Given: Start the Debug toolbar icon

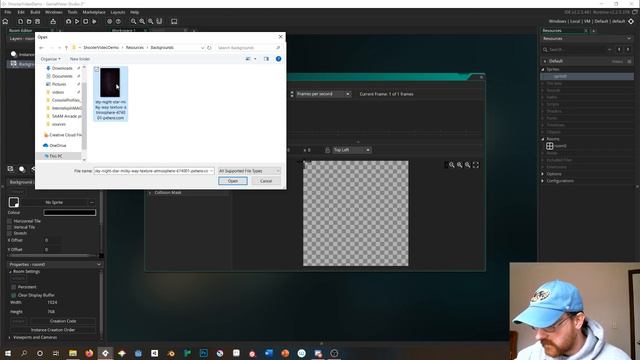Looking at the screenshot, I should (x=68, y=21).
